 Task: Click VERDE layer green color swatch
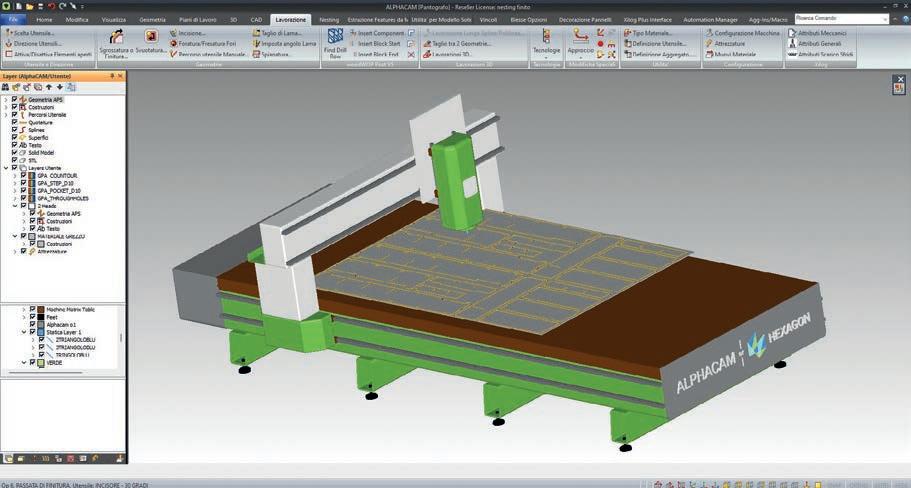[41, 363]
